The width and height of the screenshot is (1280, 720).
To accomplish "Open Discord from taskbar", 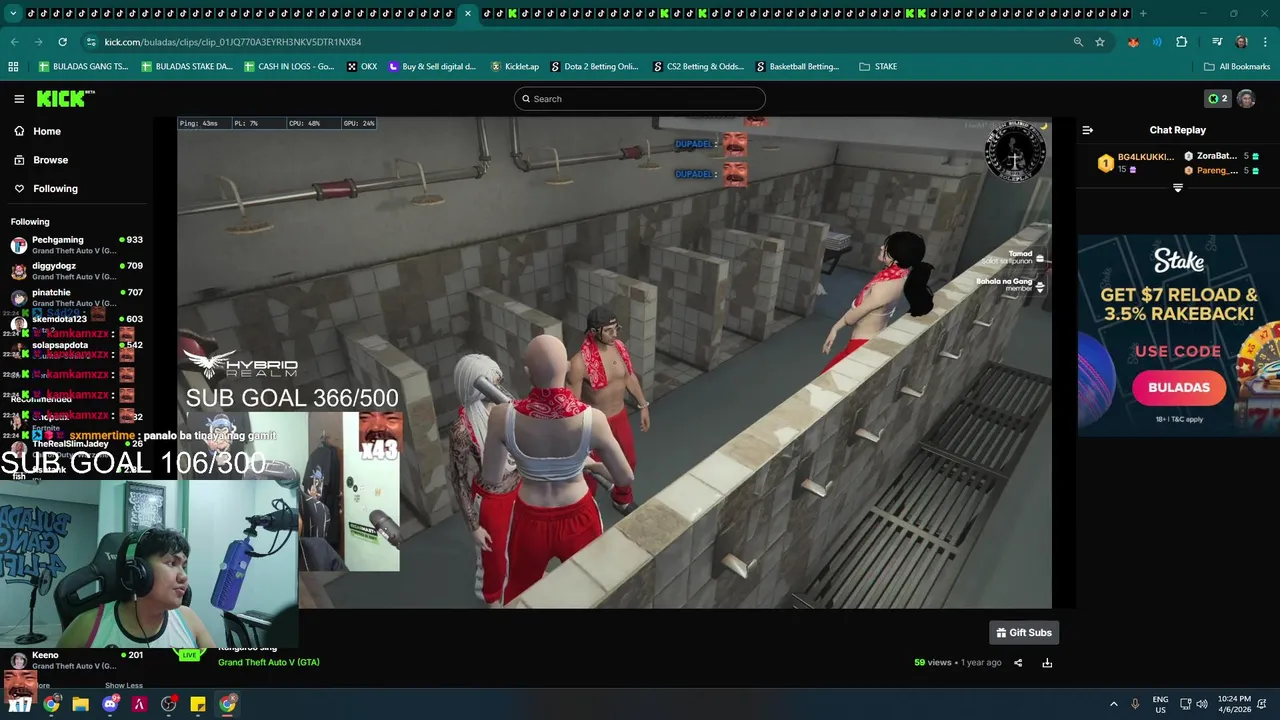I will coord(110,704).
